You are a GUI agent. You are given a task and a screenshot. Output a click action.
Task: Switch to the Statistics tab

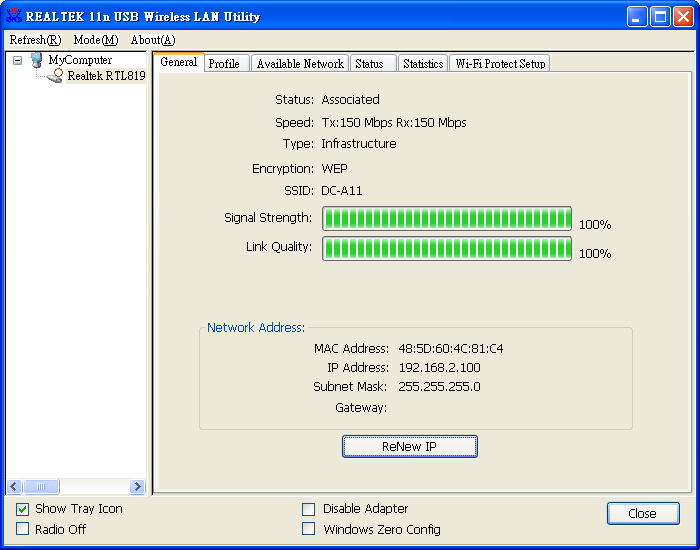tap(423, 64)
